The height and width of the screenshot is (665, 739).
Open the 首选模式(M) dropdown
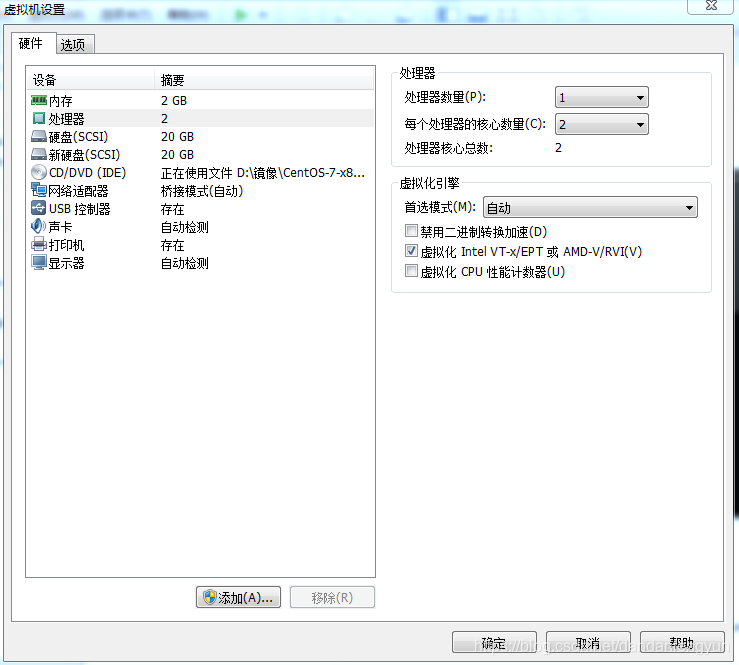[590, 207]
